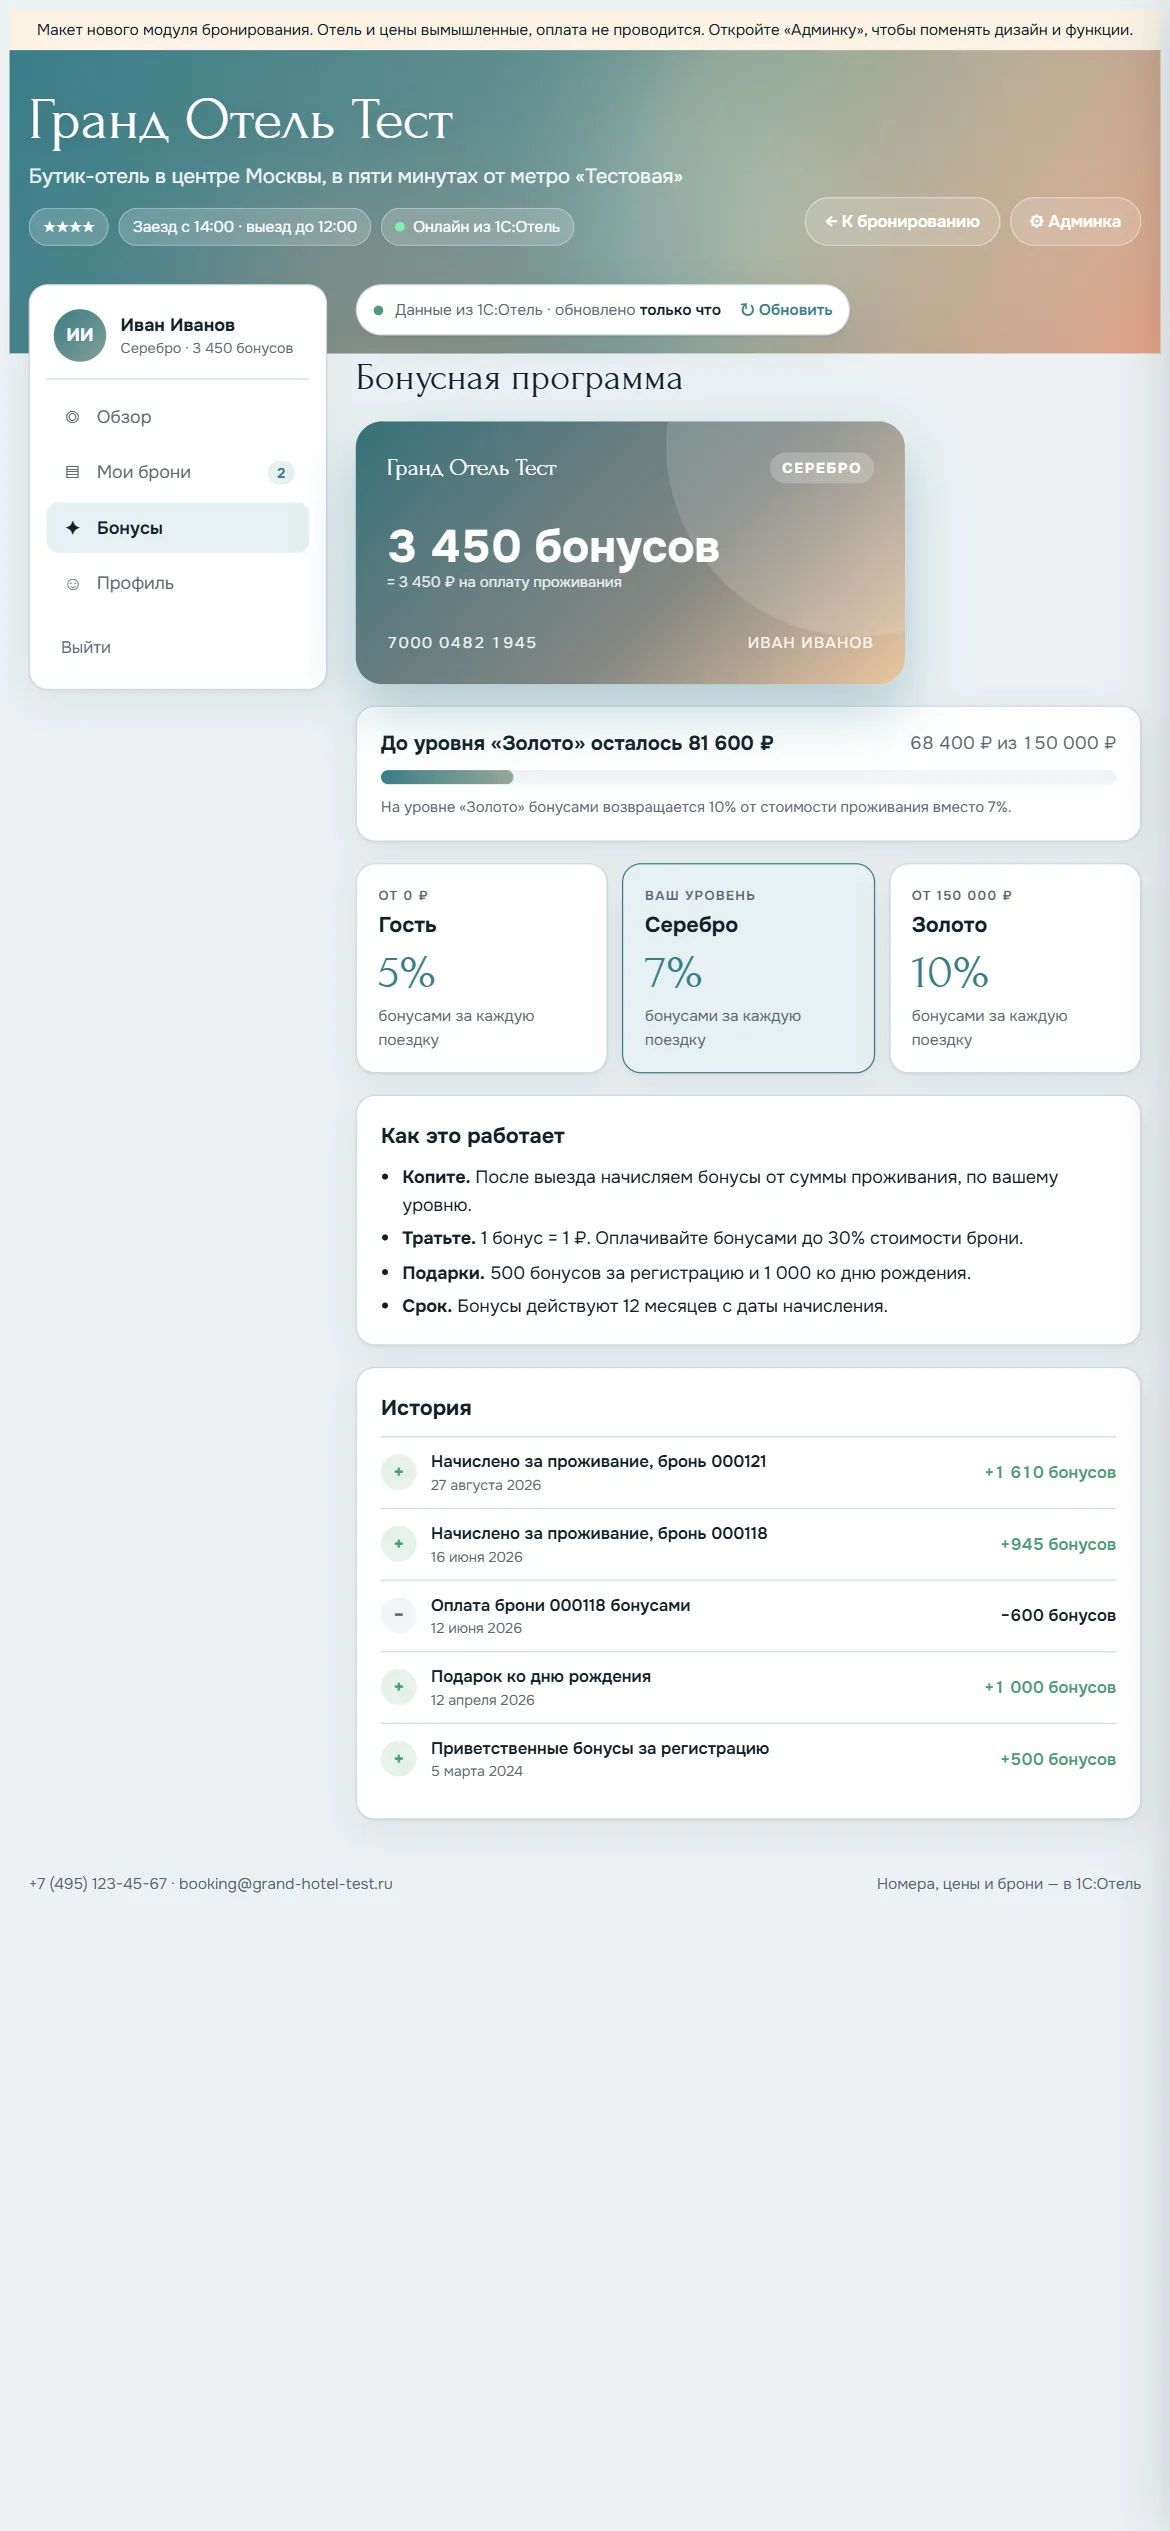Image resolution: width=1170 pixels, height=2531 pixels.
Task: Select the Серебро level card
Action: [x=748, y=968]
